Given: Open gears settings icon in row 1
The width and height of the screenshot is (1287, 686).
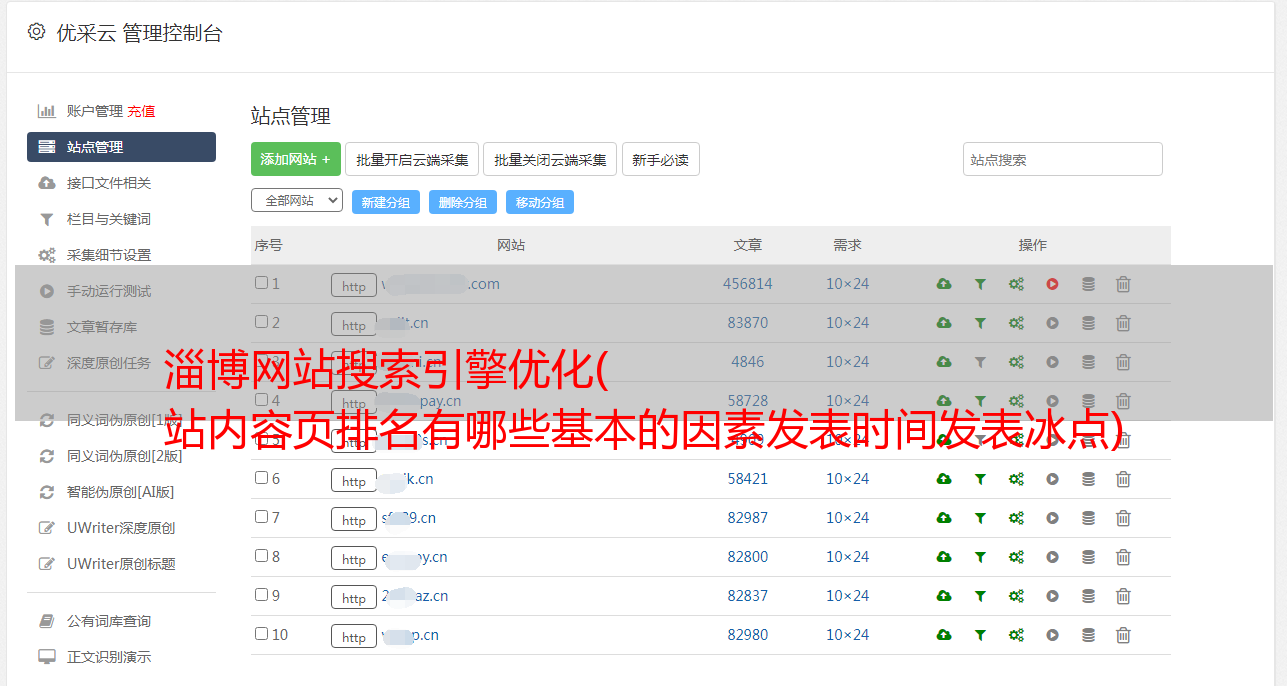Looking at the screenshot, I should pyautogui.click(x=1016, y=284).
